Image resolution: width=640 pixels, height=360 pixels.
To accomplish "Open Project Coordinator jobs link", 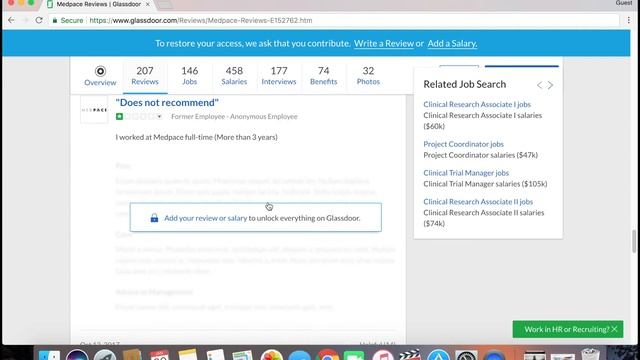I will [x=463, y=144].
